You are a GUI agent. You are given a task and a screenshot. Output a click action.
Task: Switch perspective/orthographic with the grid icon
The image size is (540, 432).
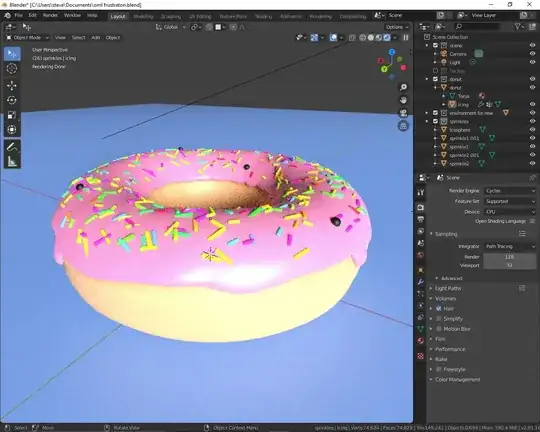point(403,126)
